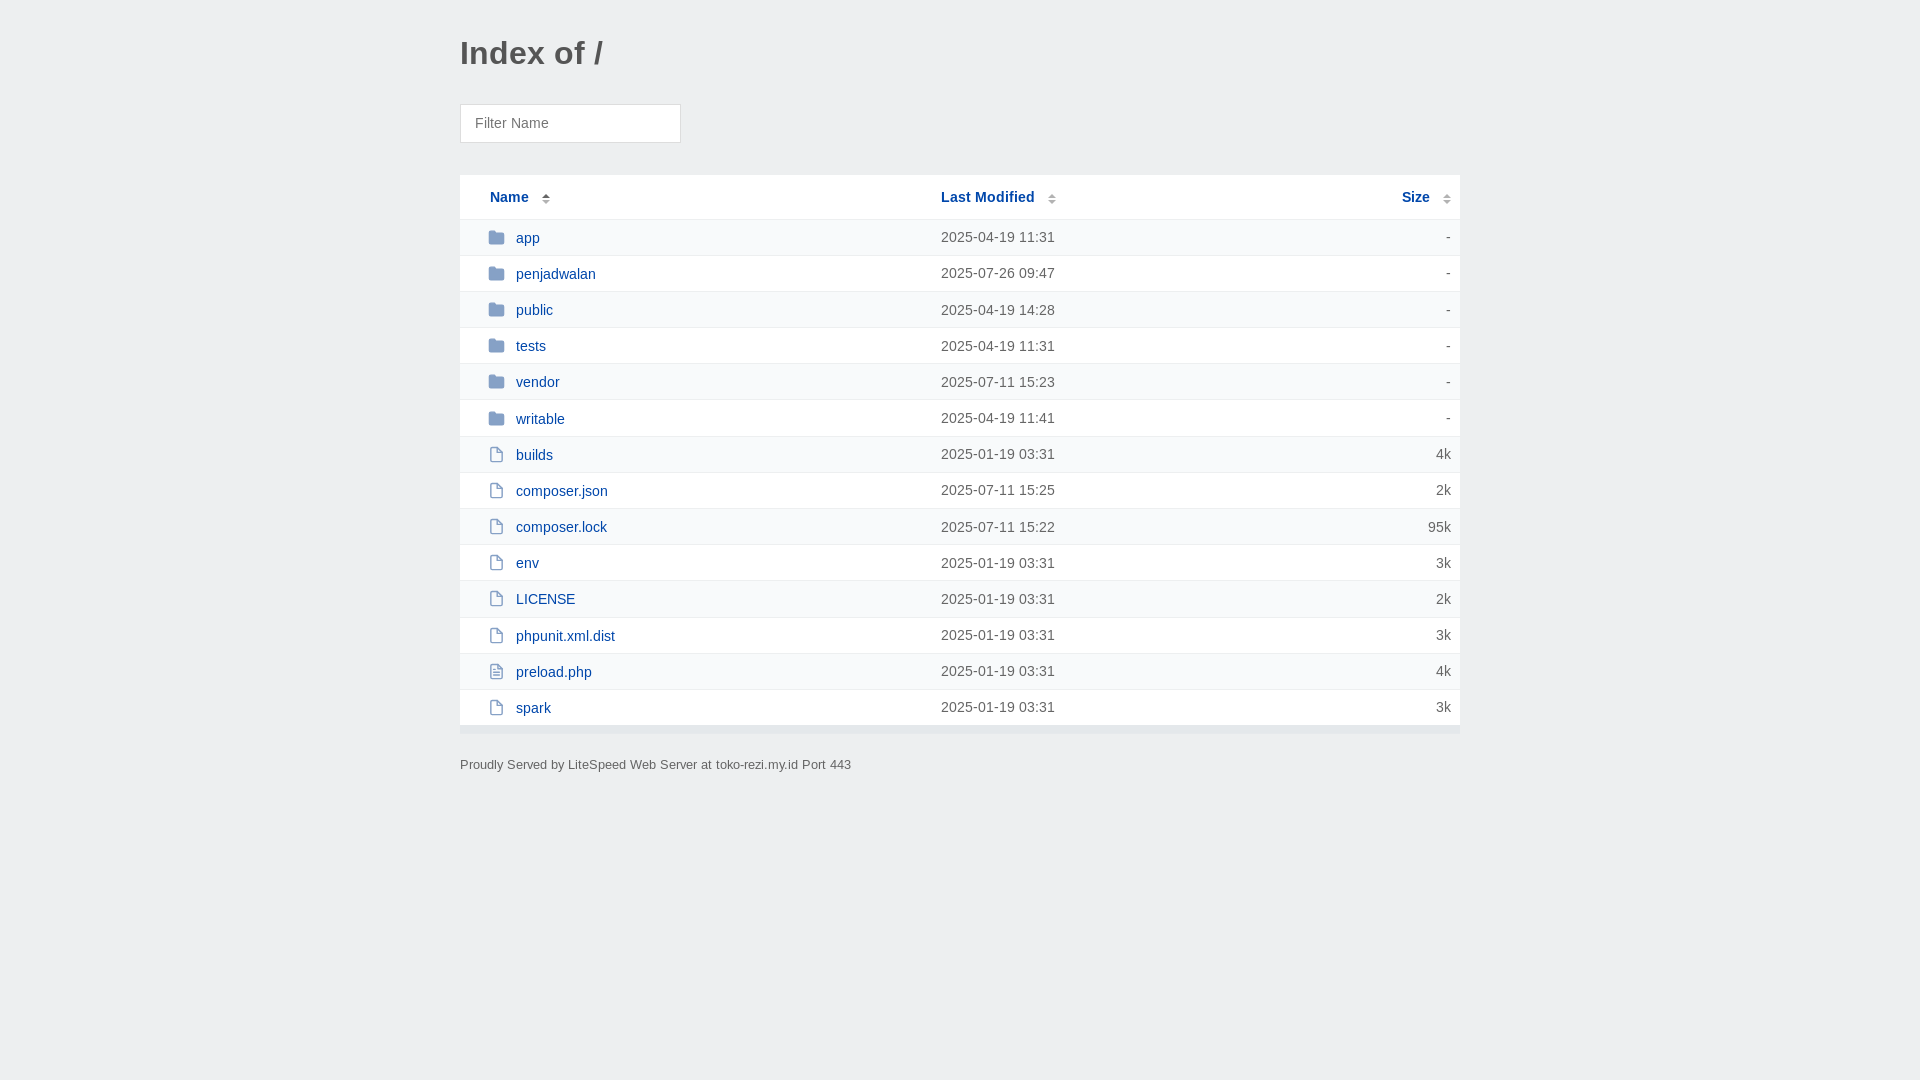1920x1080 pixels.
Task: Open the composer.json file
Action: pos(561,491)
